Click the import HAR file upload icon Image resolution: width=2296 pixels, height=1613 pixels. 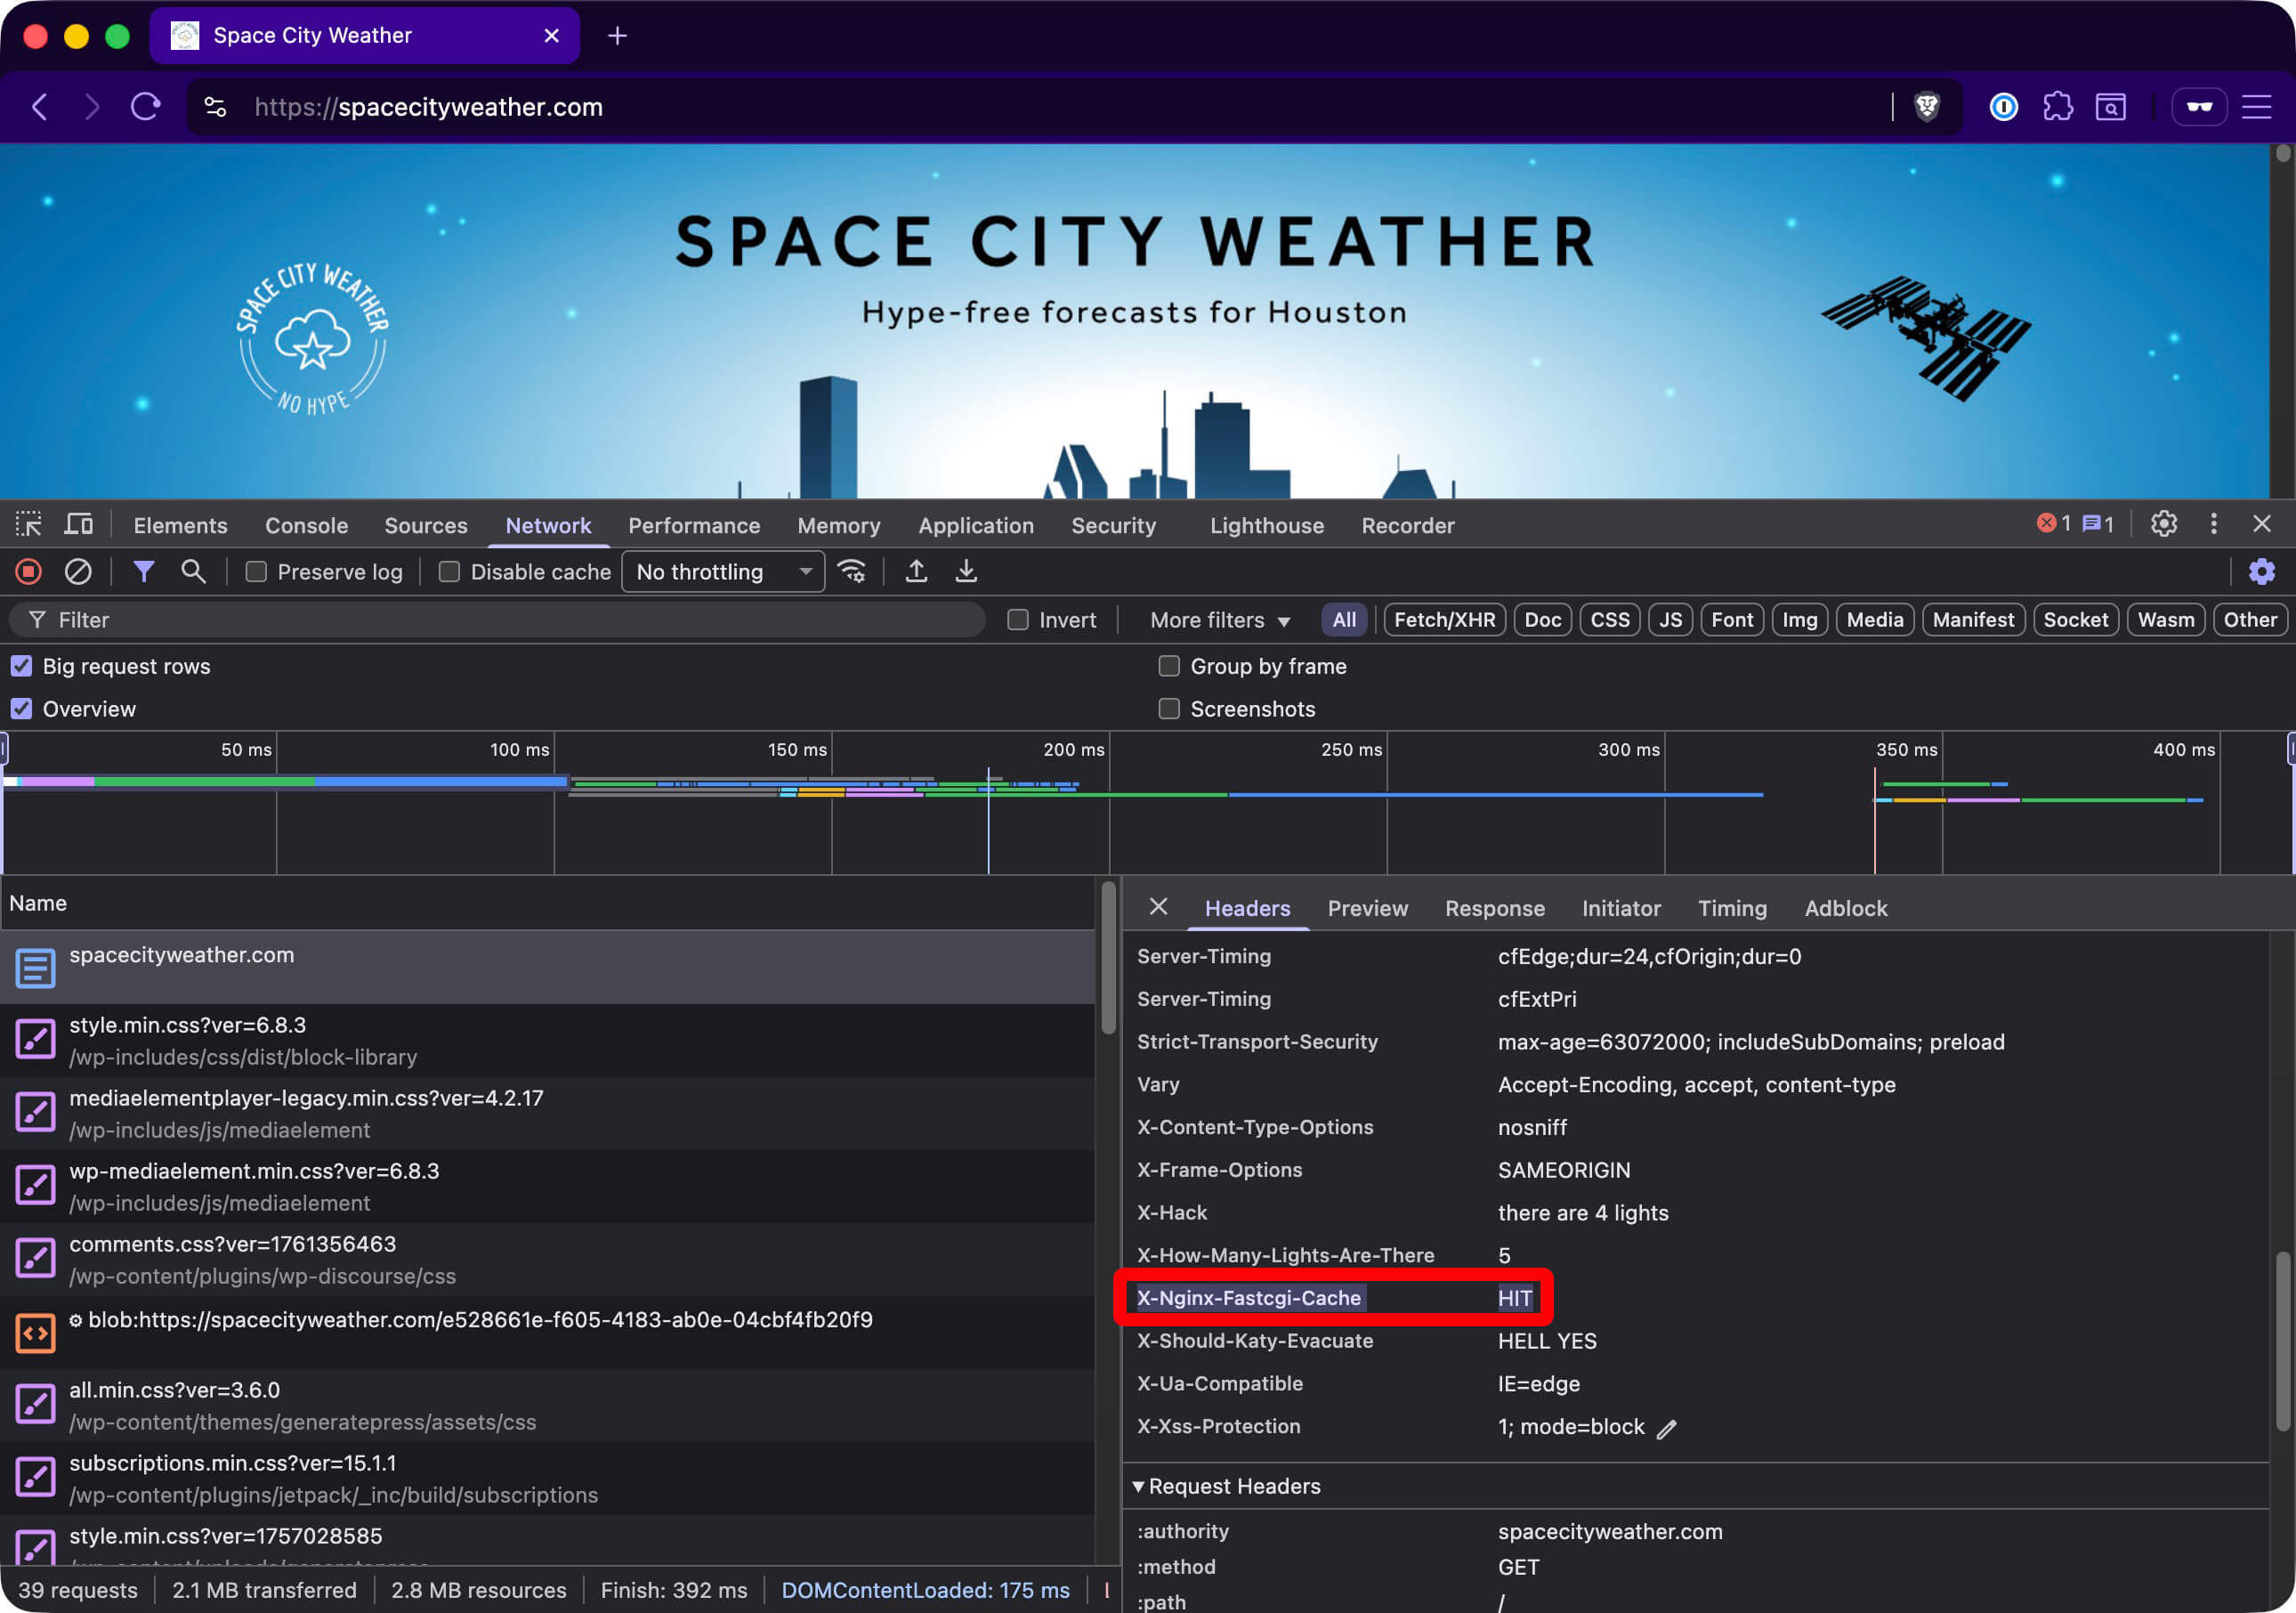[x=916, y=571]
